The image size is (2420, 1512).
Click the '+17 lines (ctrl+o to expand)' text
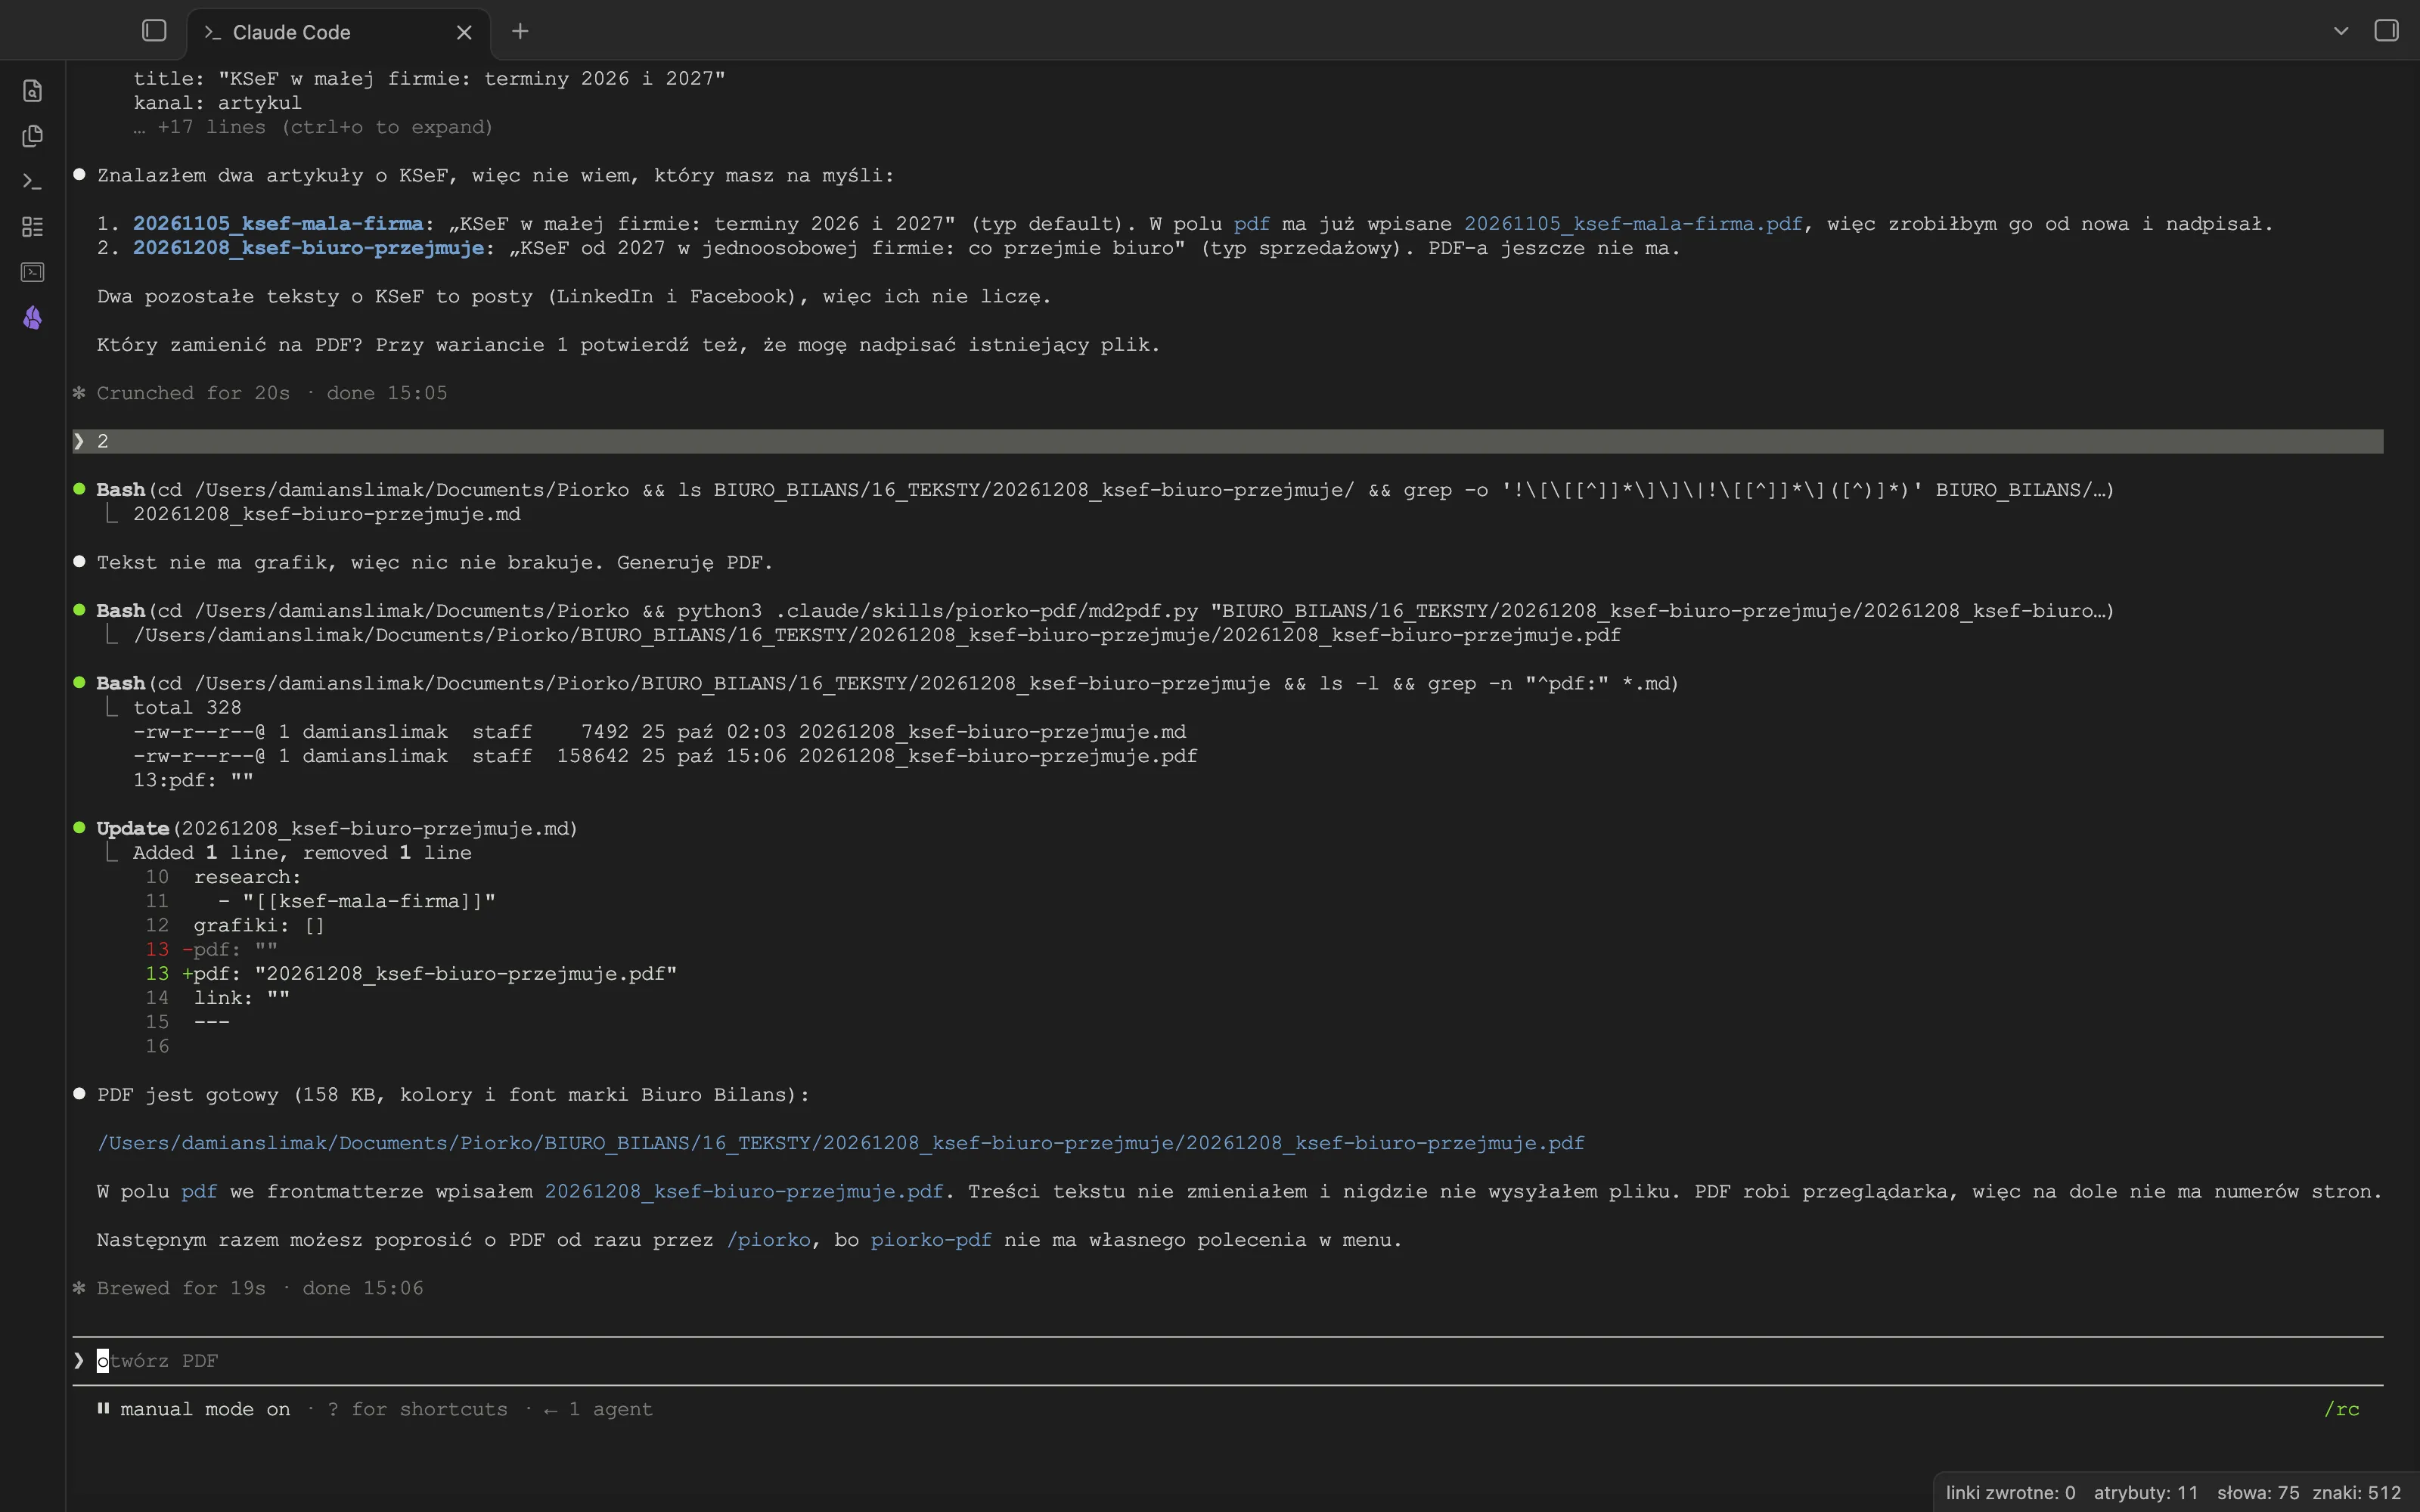click(x=324, y=127)
